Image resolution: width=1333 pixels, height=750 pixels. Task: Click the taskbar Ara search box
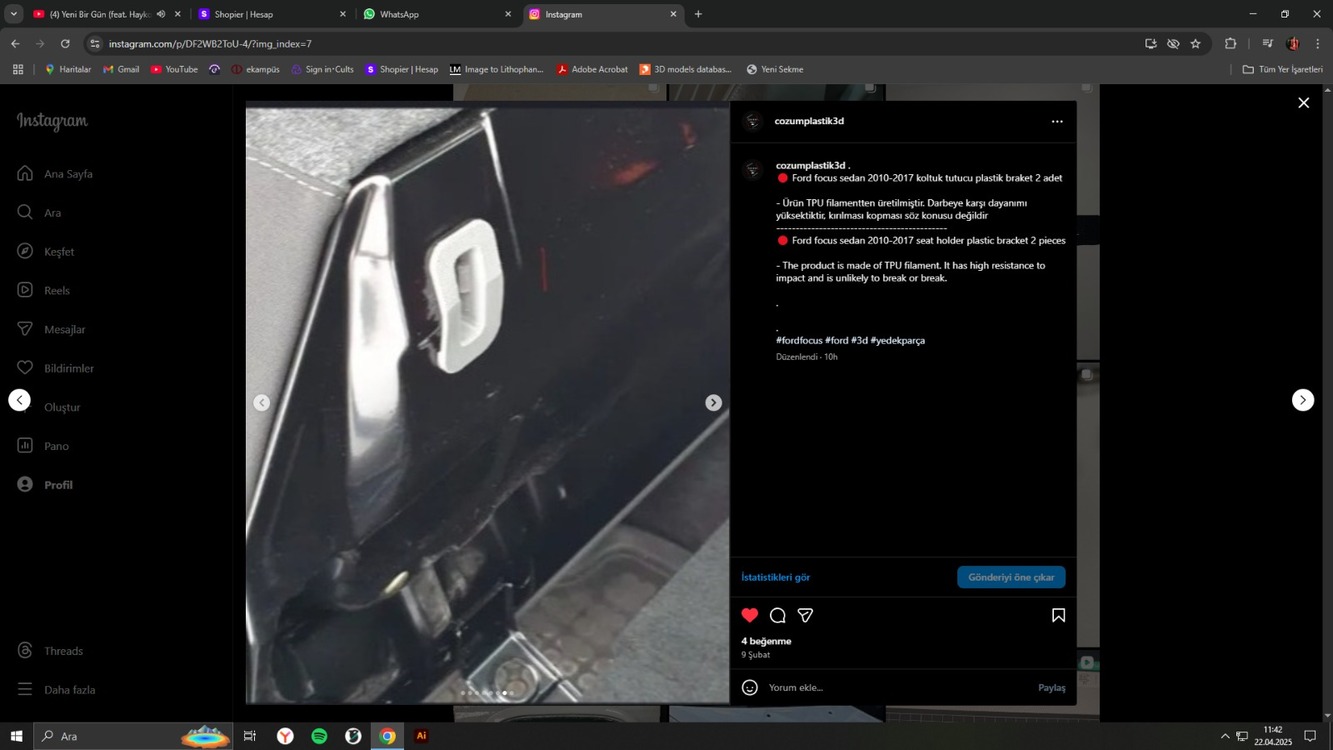[133, 736]
